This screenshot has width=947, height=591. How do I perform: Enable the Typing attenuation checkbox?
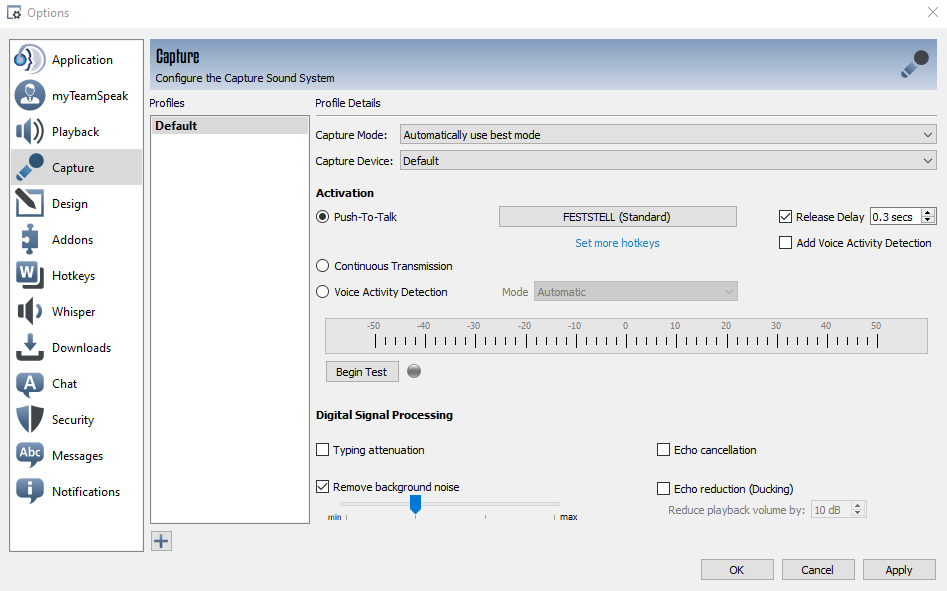tap(323, 450)
